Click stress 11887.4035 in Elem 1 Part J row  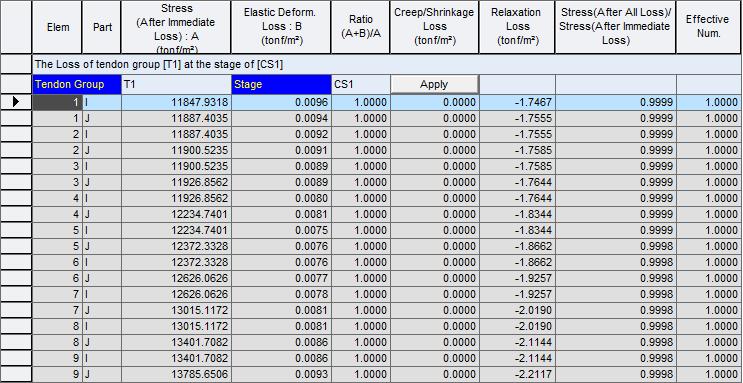(x=176, y=118)
